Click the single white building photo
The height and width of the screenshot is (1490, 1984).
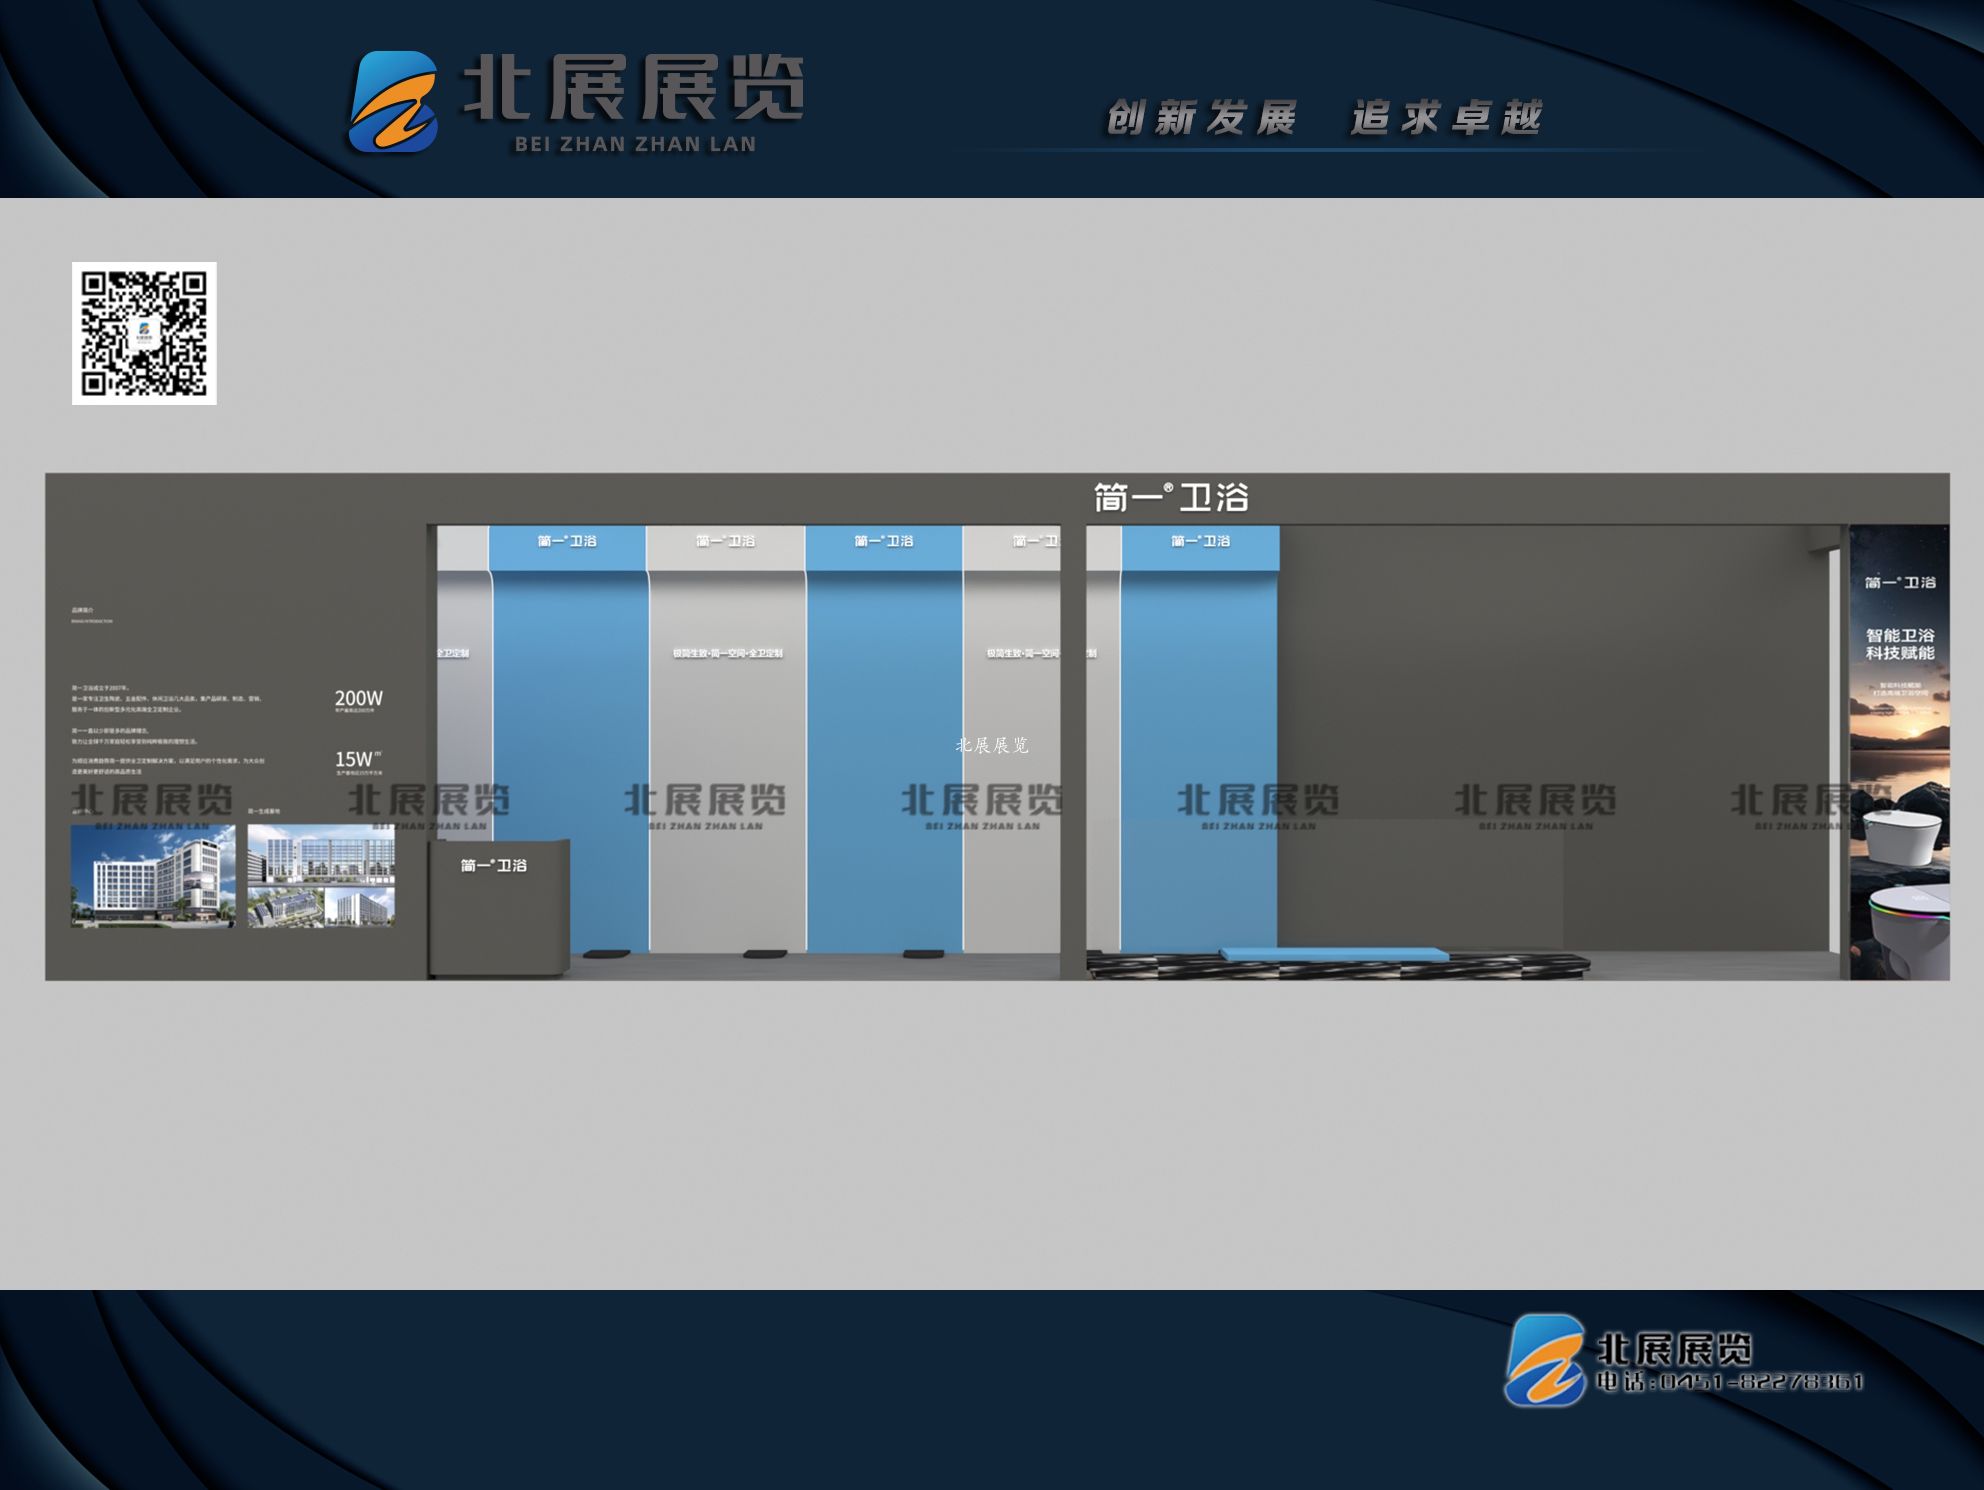click(x=153, y=876)
